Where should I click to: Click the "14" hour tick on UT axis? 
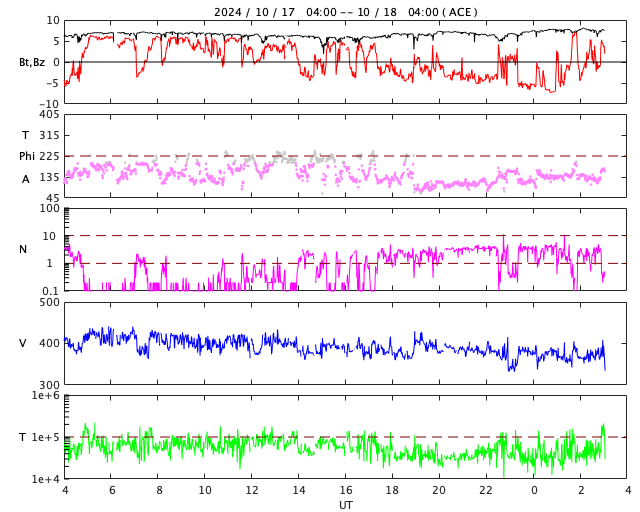(x=299, y=490)
